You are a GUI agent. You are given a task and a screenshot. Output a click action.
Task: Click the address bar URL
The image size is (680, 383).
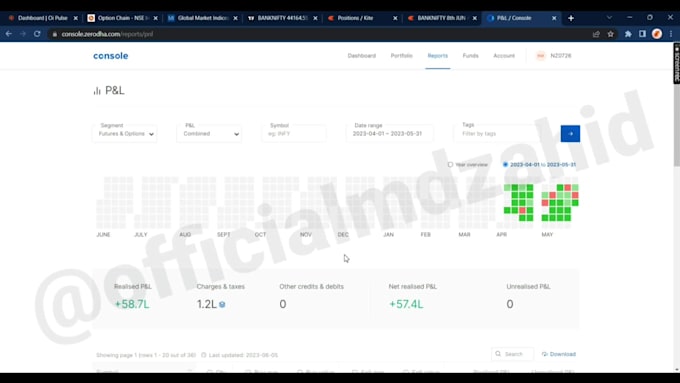[107, 34]
